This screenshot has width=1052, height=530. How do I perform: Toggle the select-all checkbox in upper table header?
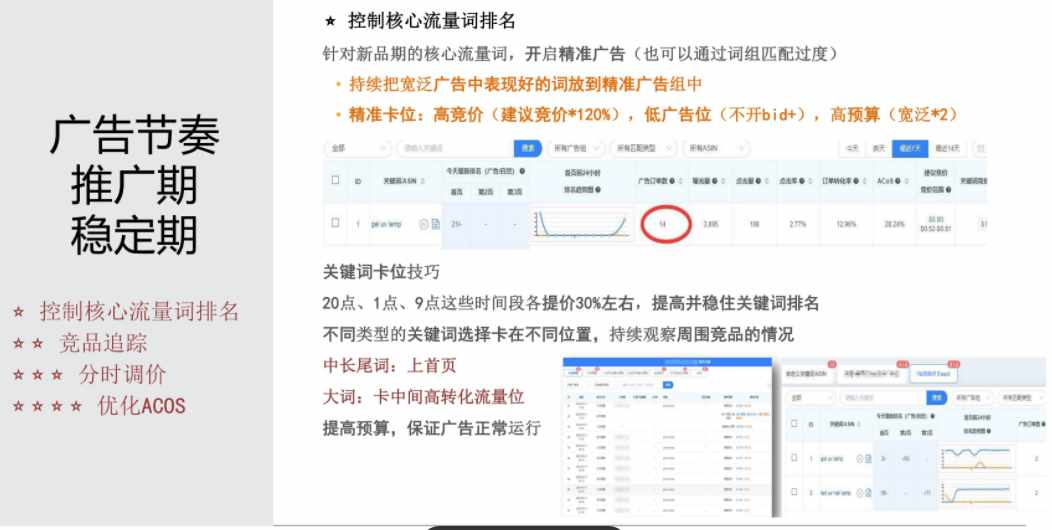(335, 180)
